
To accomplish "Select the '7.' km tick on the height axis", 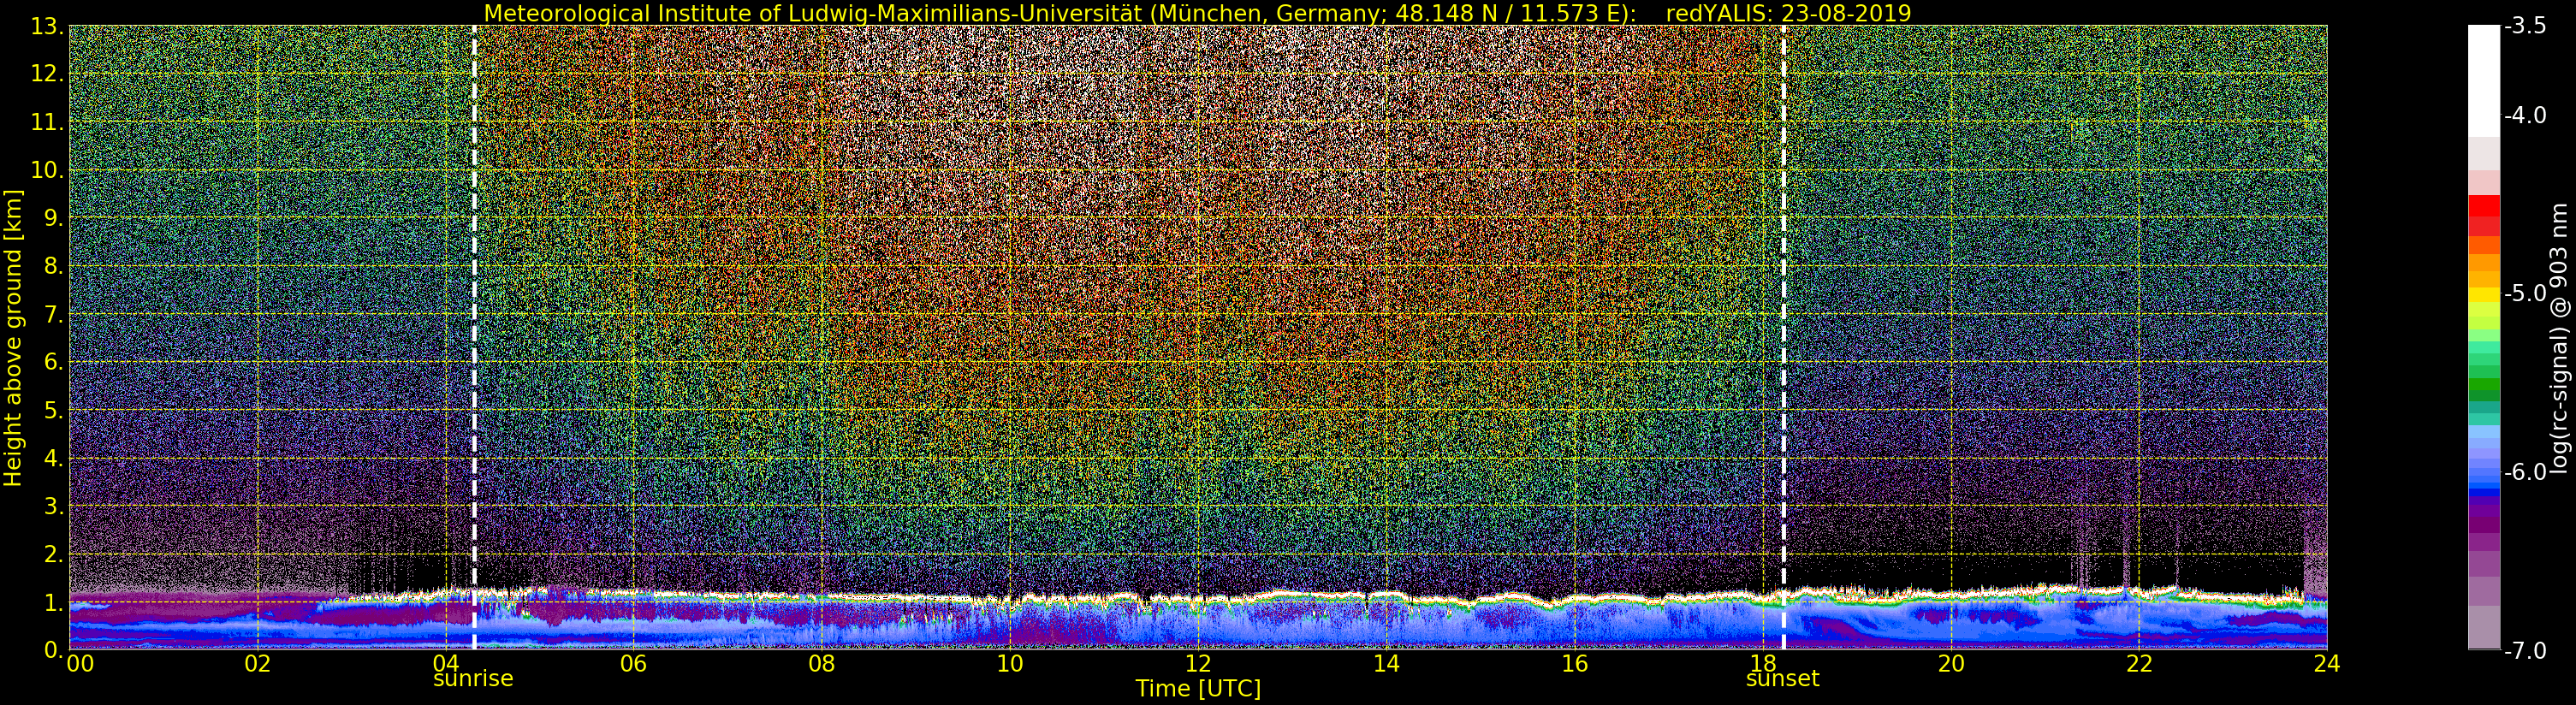I will point(54,314).
